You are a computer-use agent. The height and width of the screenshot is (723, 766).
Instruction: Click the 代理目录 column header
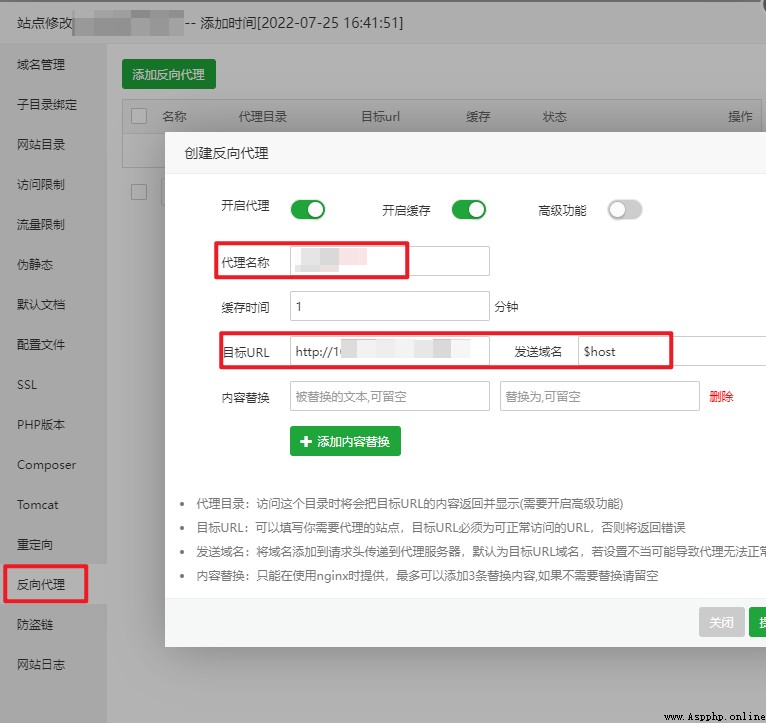[x=263, y=117]
